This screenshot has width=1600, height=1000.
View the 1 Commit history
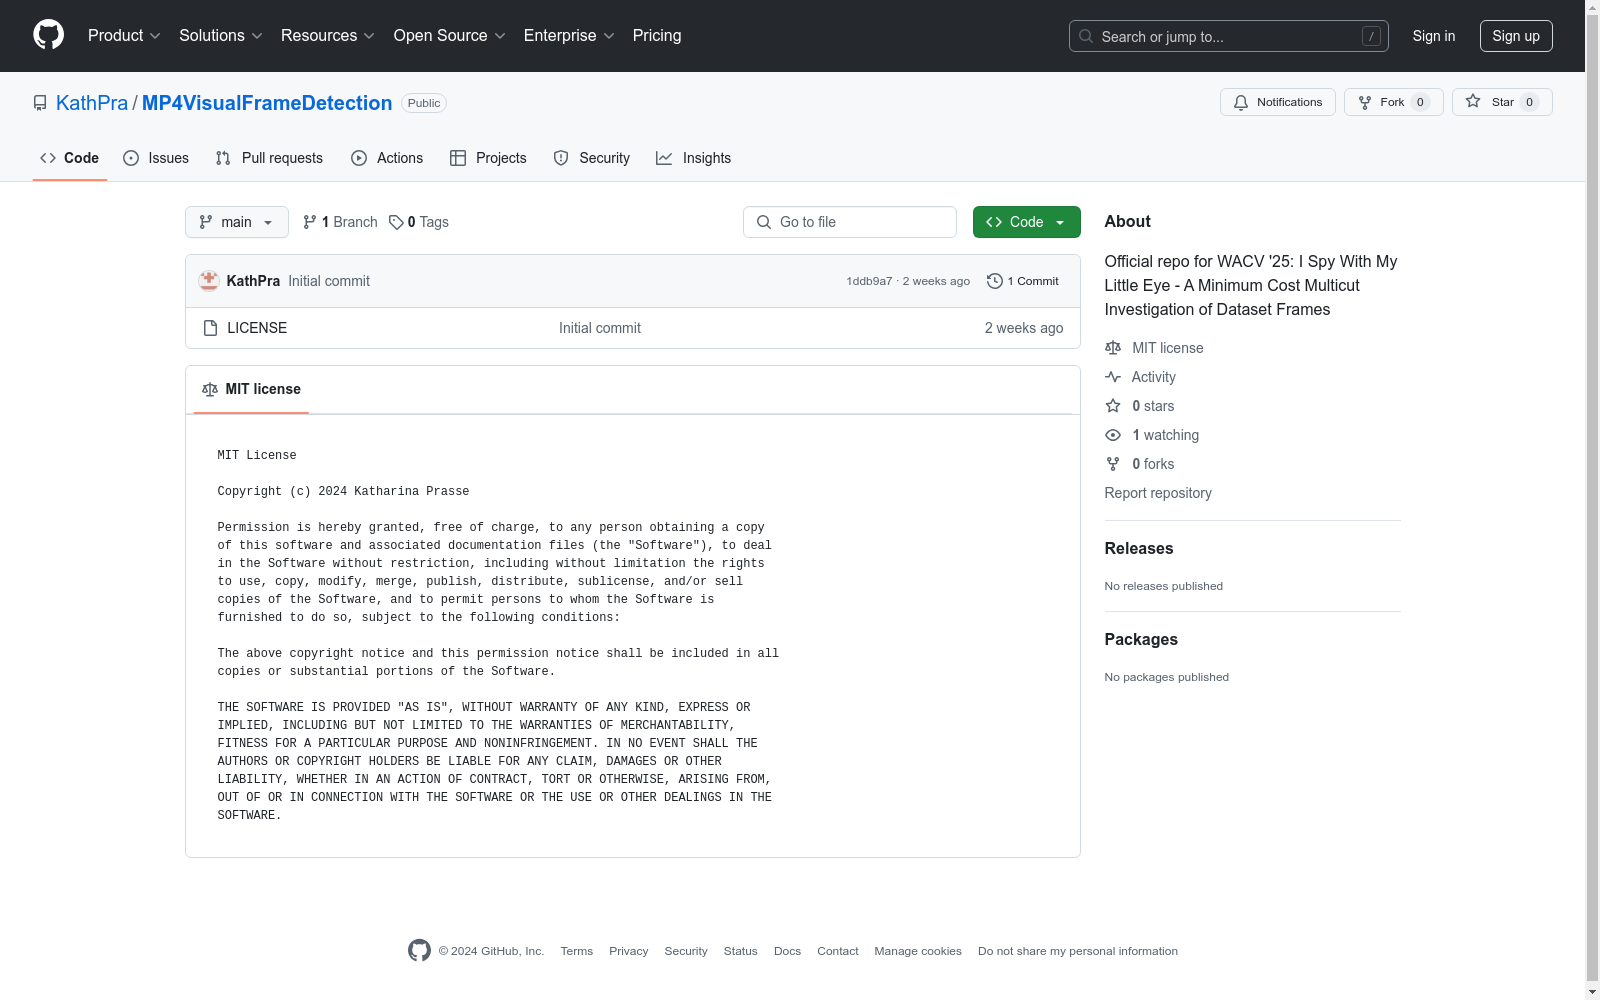click(1022, 281)
